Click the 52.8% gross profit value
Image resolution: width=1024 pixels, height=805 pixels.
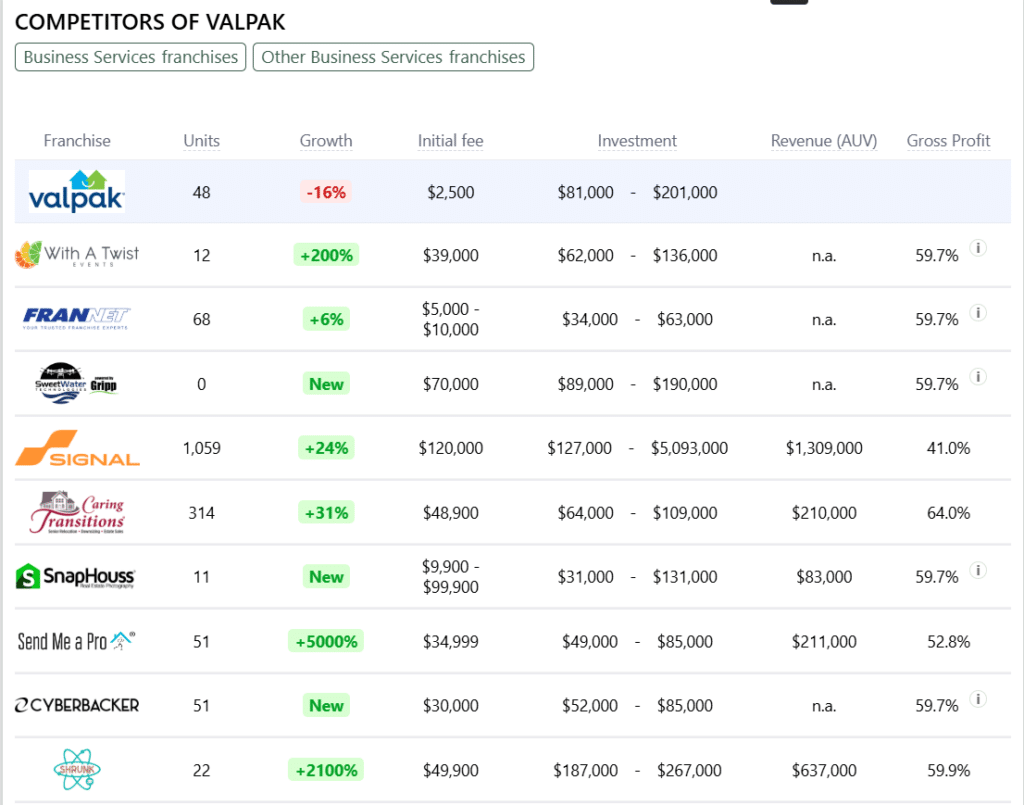[x=948, y=641]
